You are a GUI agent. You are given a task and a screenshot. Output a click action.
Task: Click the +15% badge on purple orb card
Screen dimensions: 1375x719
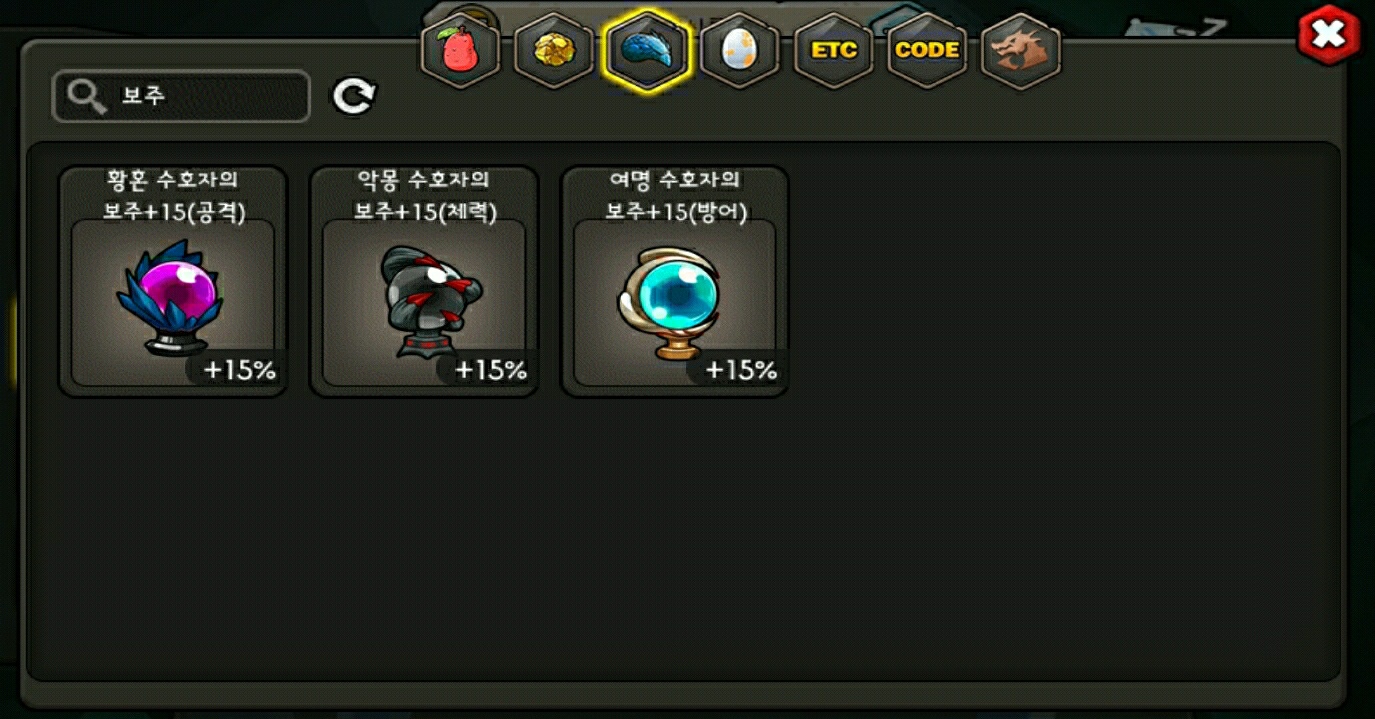pos(238,369)
